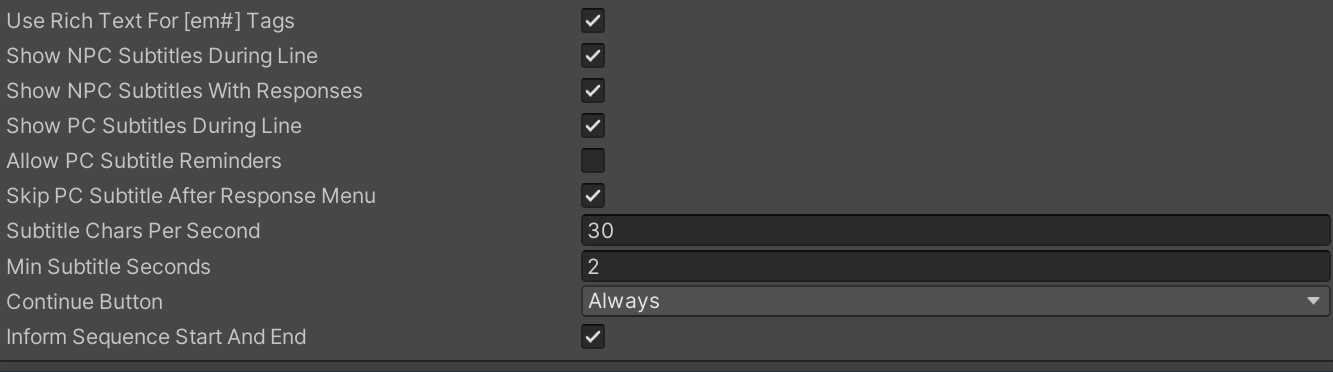Toggle Show NPC Subtitles During Line checkbox
The width and height of the screenshot is (1333, 372).
click(x=593, y=56)
